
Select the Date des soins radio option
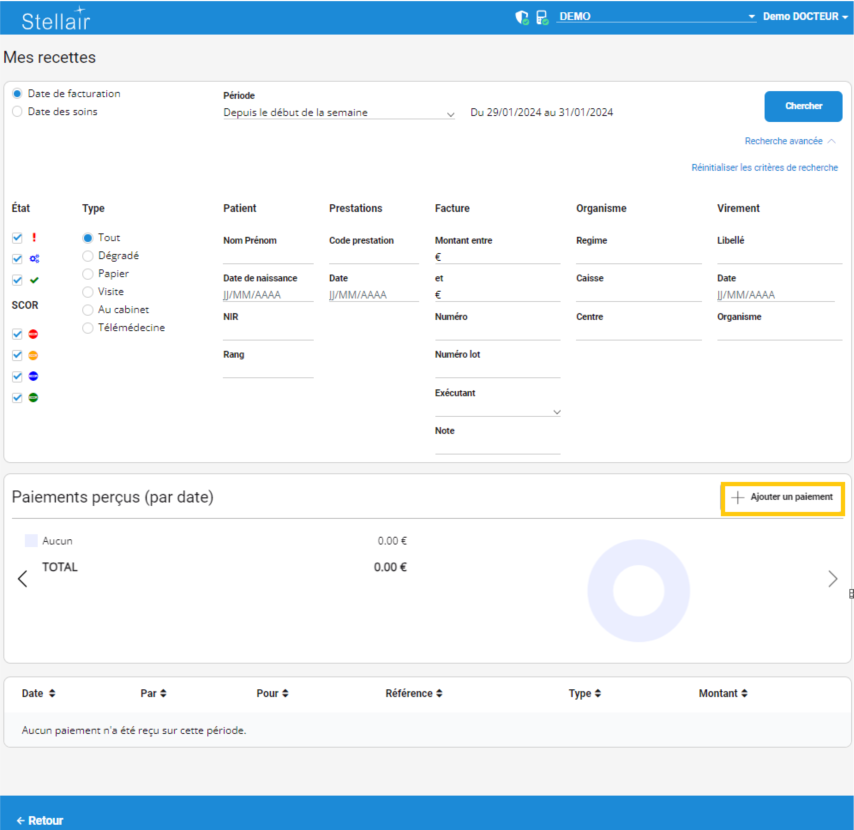[17, 112]
